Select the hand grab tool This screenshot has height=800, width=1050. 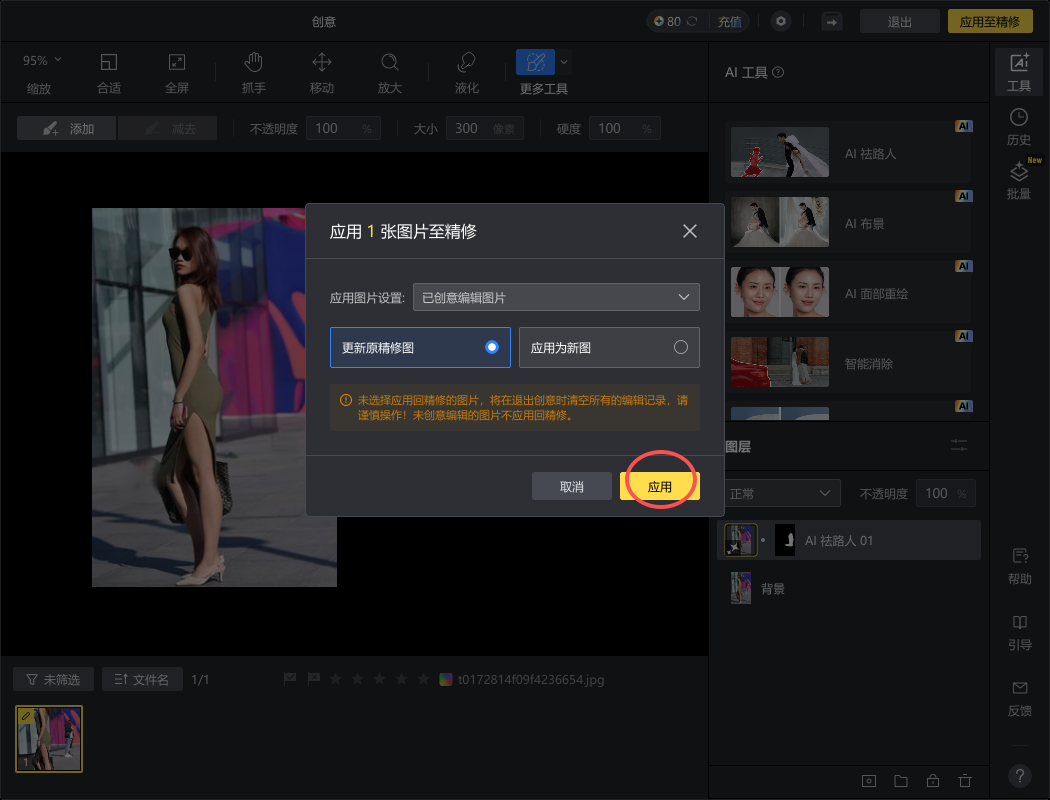(x=253, y=64)
